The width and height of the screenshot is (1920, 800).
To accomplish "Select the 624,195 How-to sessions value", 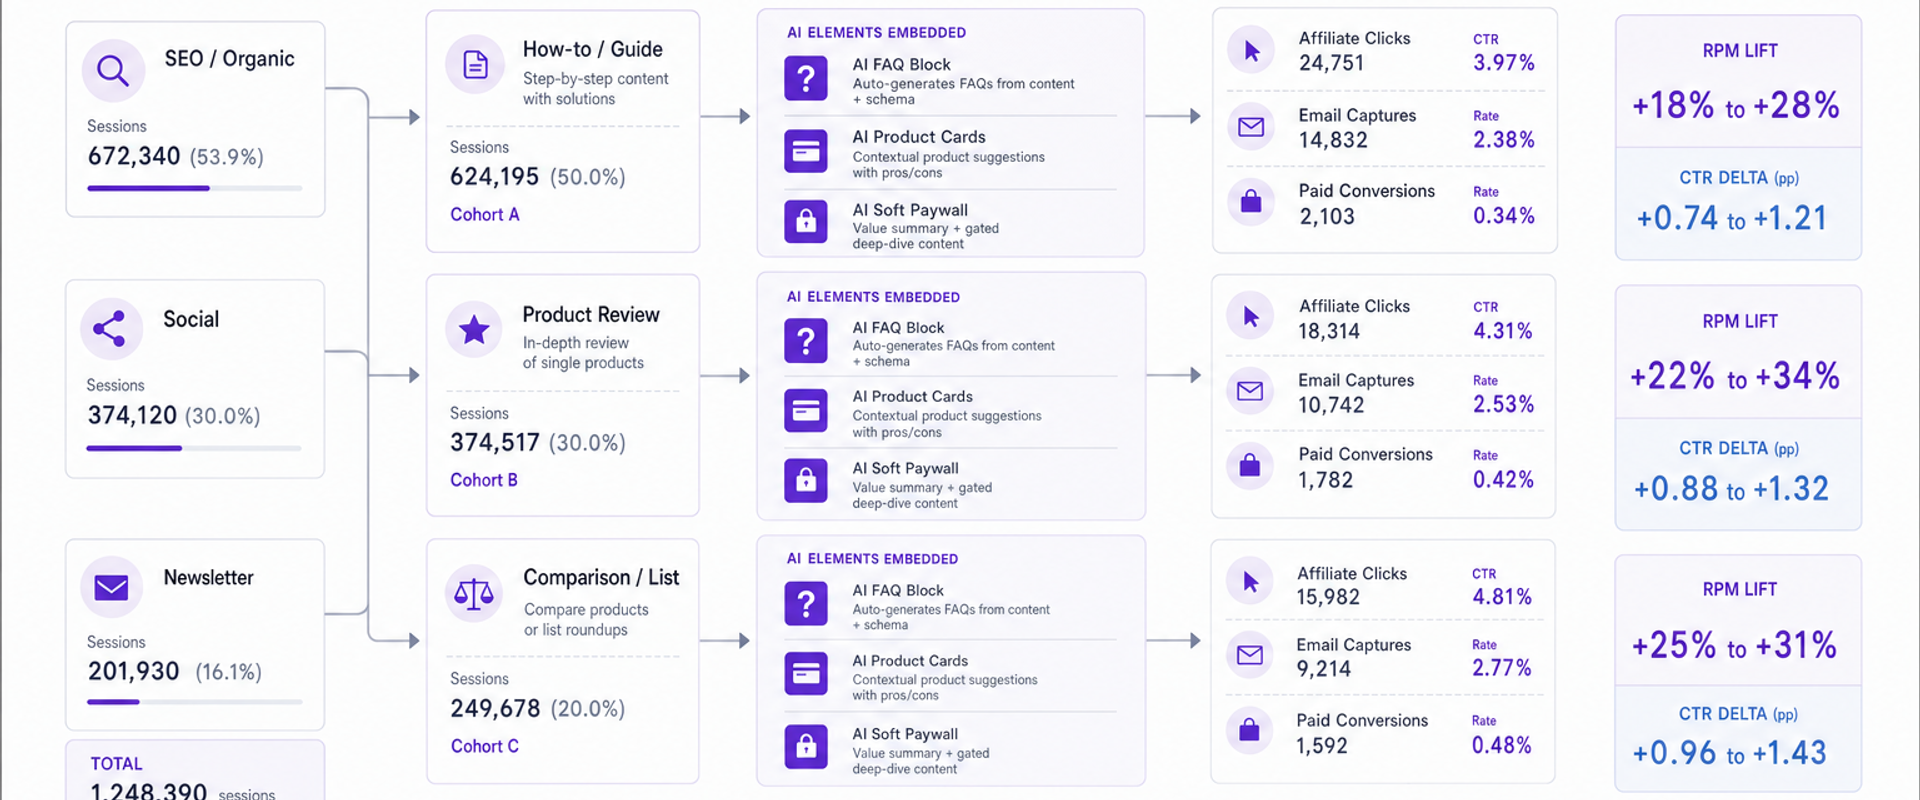I will click(495, 177).
